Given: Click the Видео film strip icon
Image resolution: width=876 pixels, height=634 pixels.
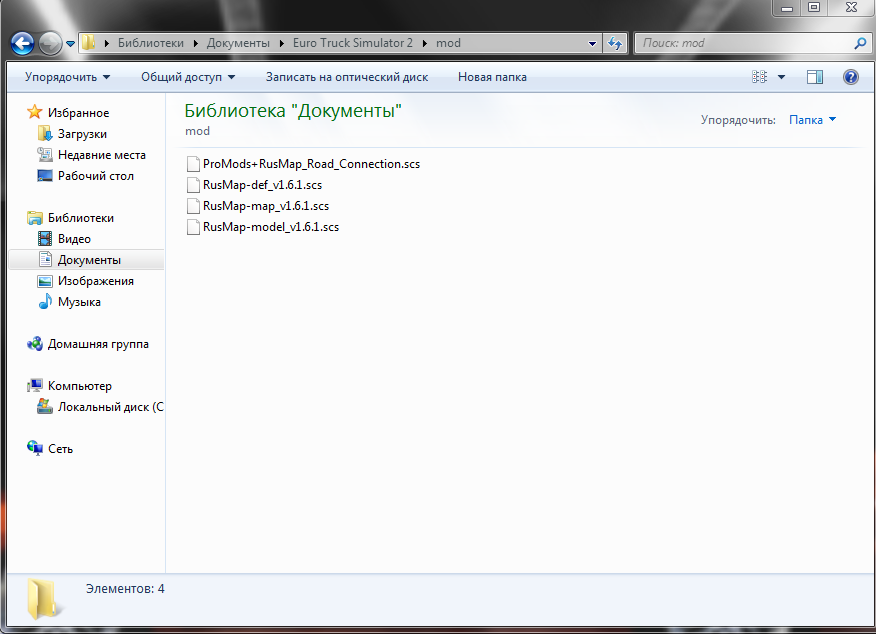Looking at the screenshot, I should [45, 239].
